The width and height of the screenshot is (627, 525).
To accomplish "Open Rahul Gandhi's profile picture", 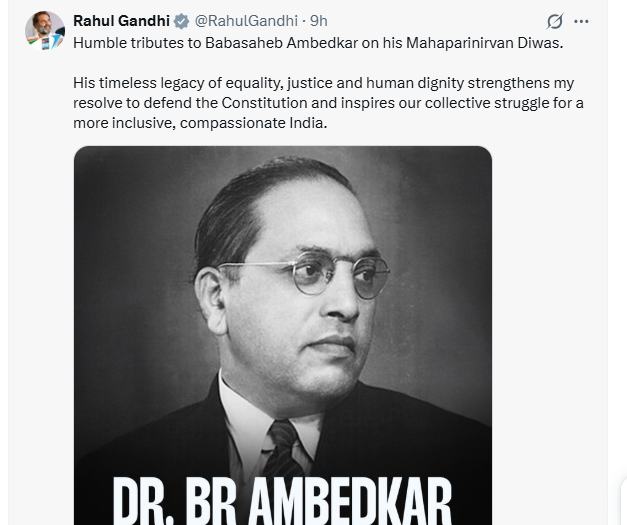I will [45, 31].
